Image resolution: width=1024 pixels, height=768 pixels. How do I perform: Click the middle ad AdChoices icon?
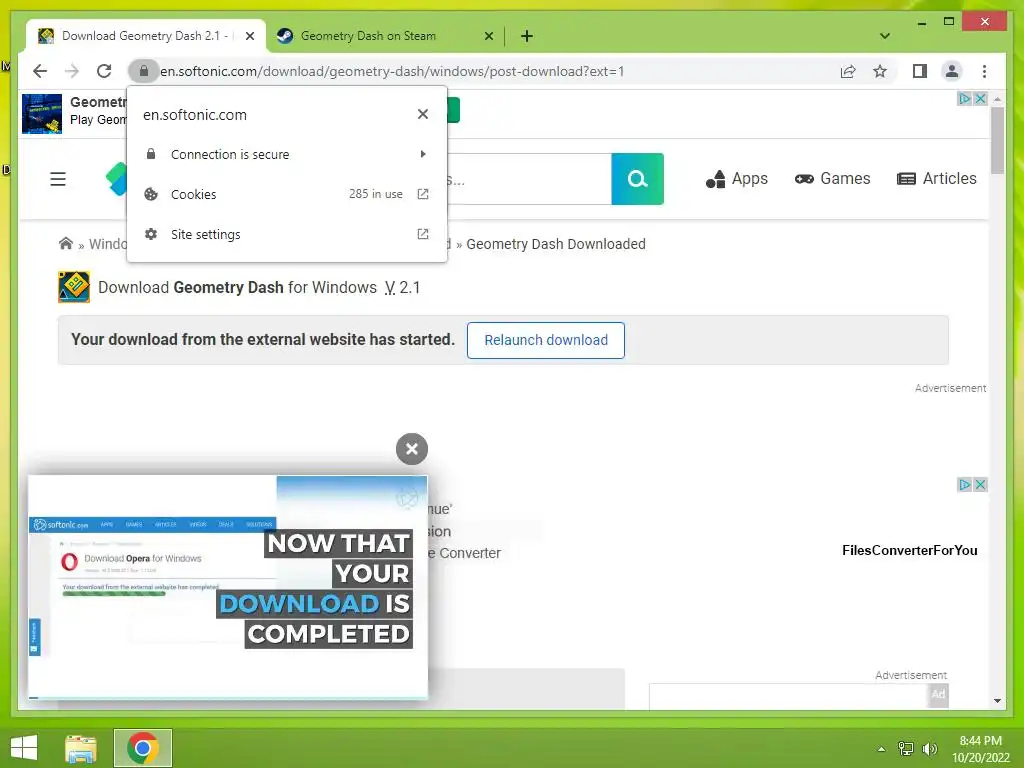964,485
